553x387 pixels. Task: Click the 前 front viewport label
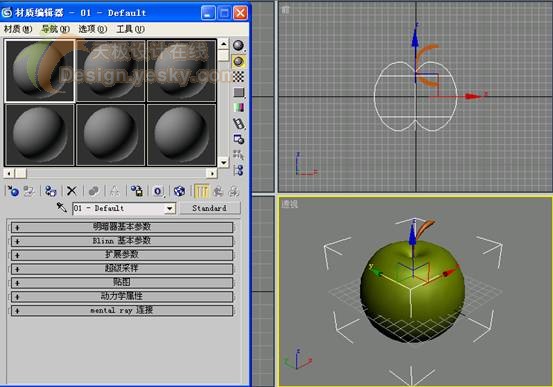(285, 10)
